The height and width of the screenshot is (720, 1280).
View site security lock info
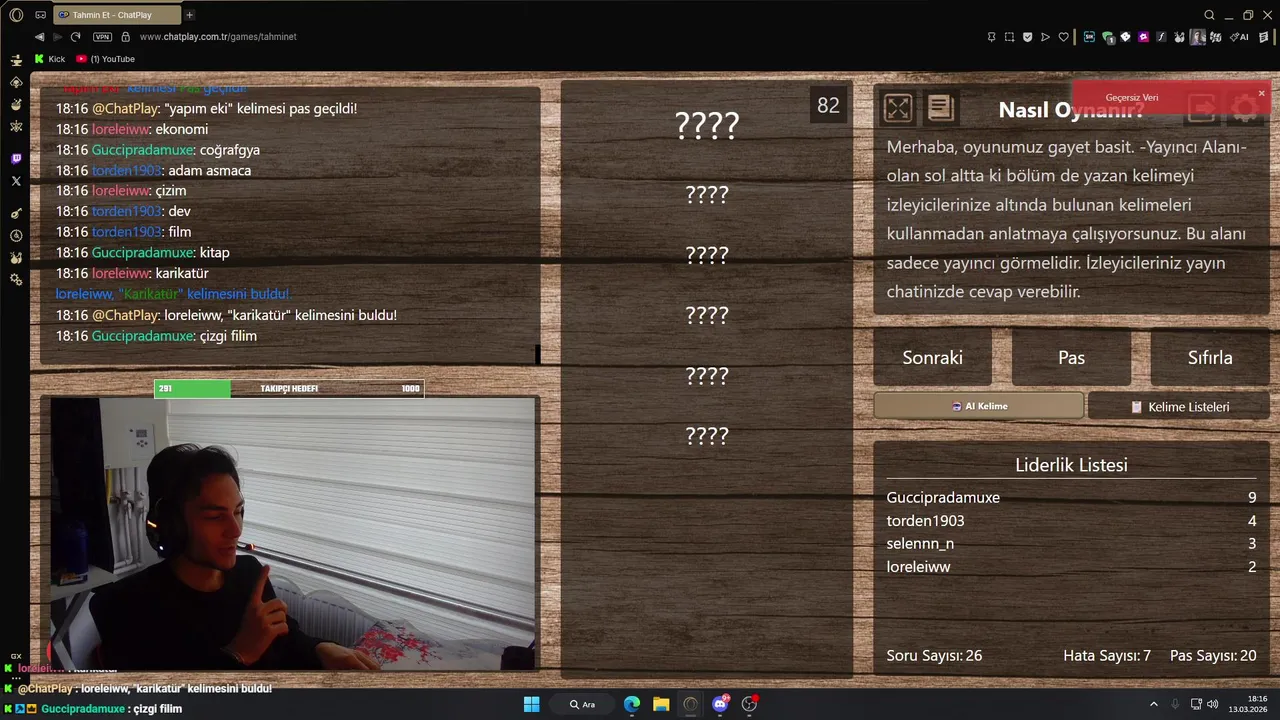pyautogui.click(x=125, y=37)
